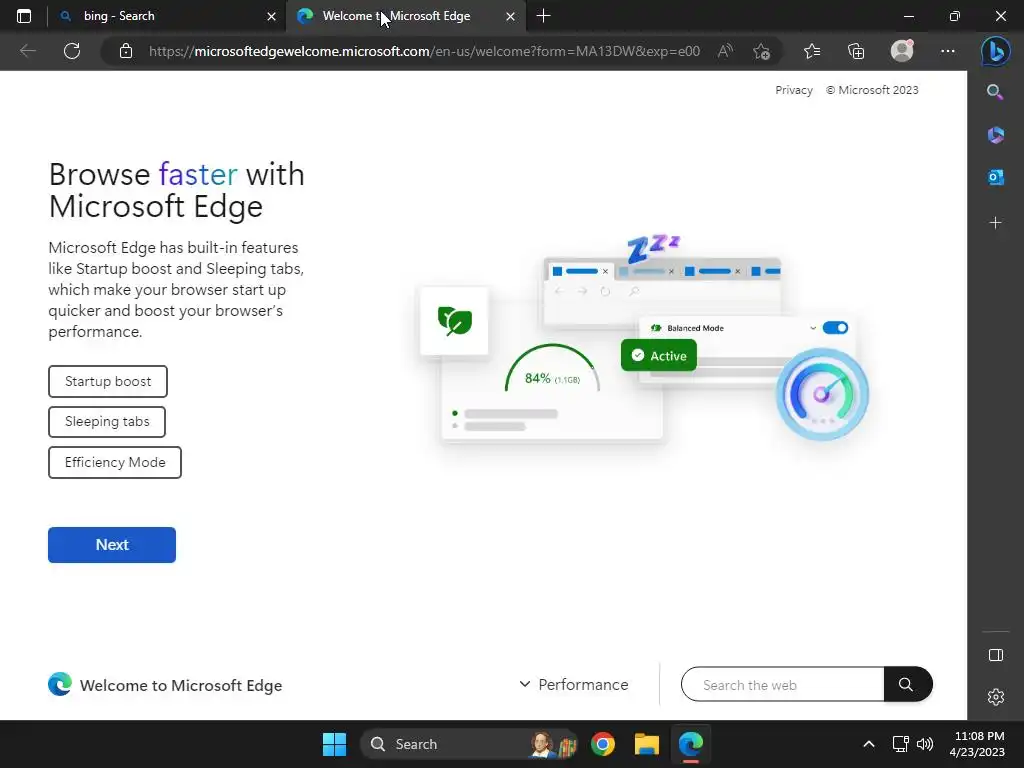Close the Welcome to Microsoft Edge tab
Viewport: 1024px width, 768px height.
coord(511,16)
